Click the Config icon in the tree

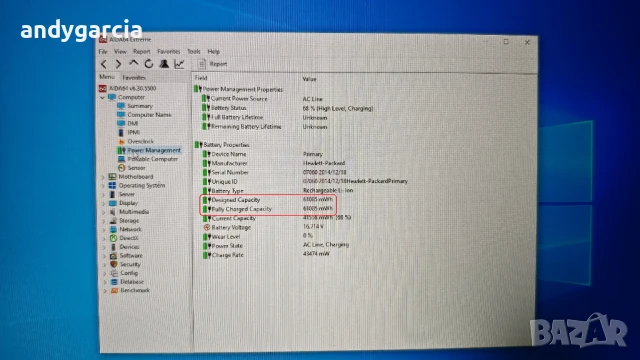[114, 273]
